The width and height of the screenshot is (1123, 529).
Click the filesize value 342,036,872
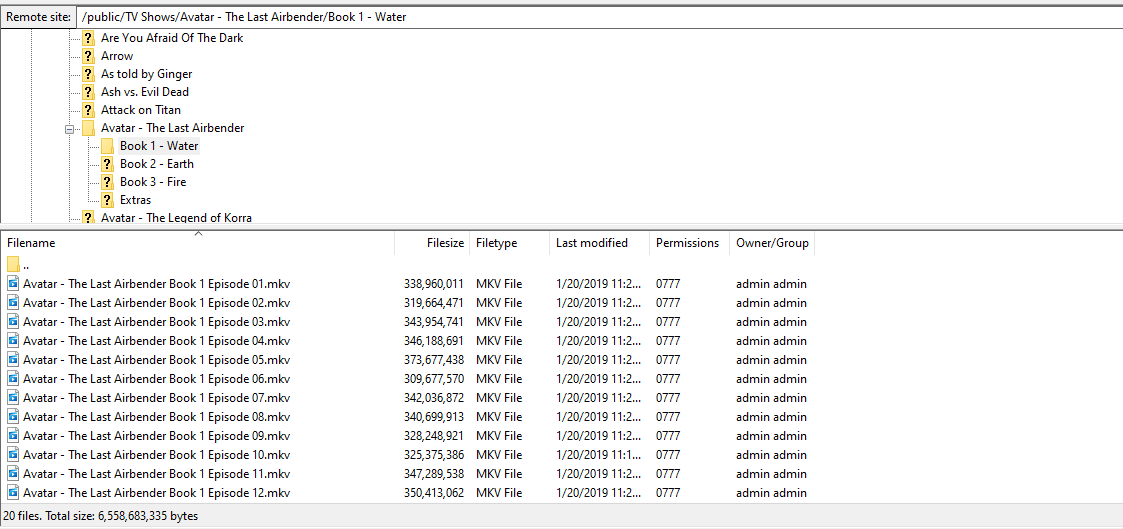433,397
